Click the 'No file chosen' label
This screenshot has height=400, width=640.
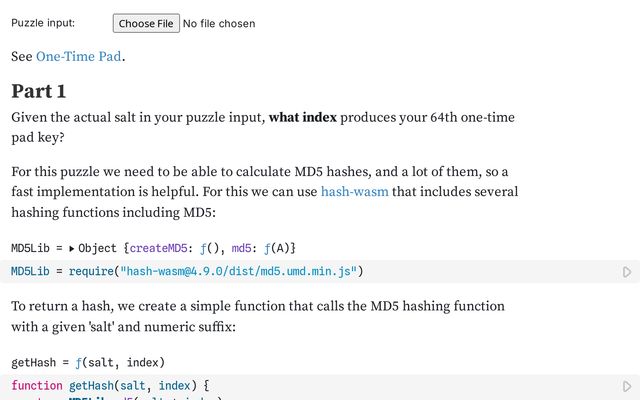pos(219,23)
